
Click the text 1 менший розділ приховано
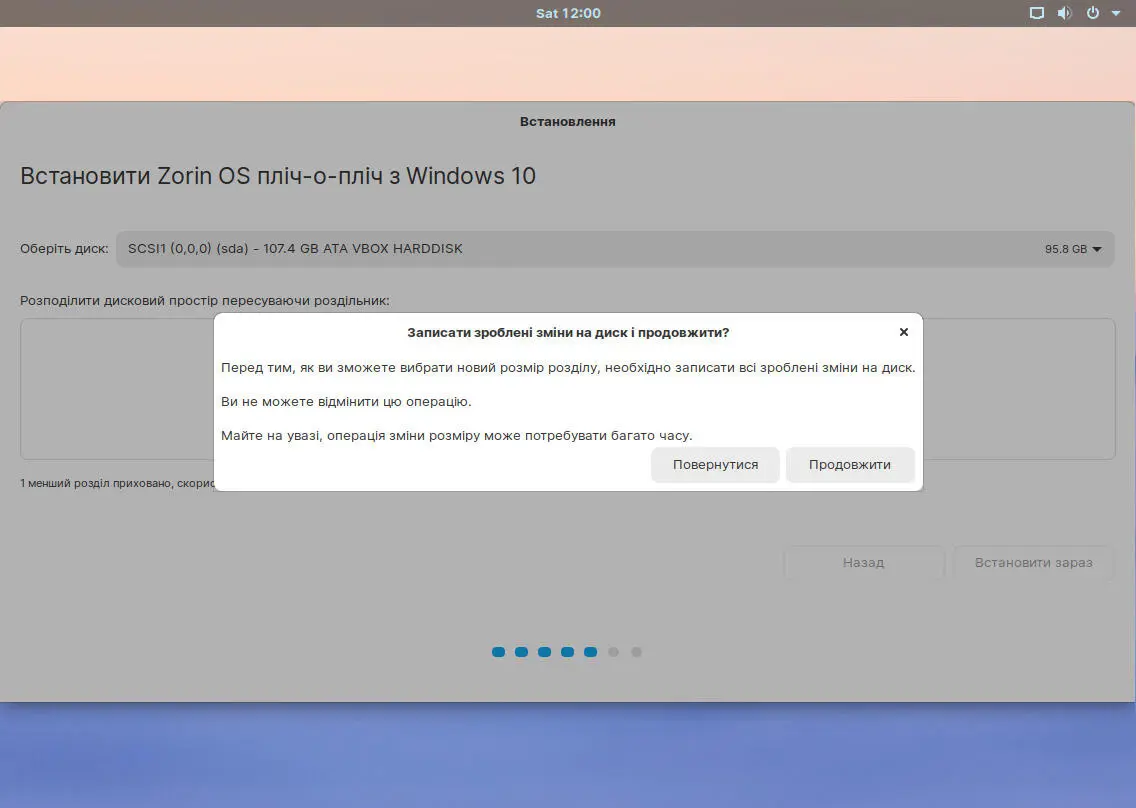pyautogui.click(x=117, y=483)
